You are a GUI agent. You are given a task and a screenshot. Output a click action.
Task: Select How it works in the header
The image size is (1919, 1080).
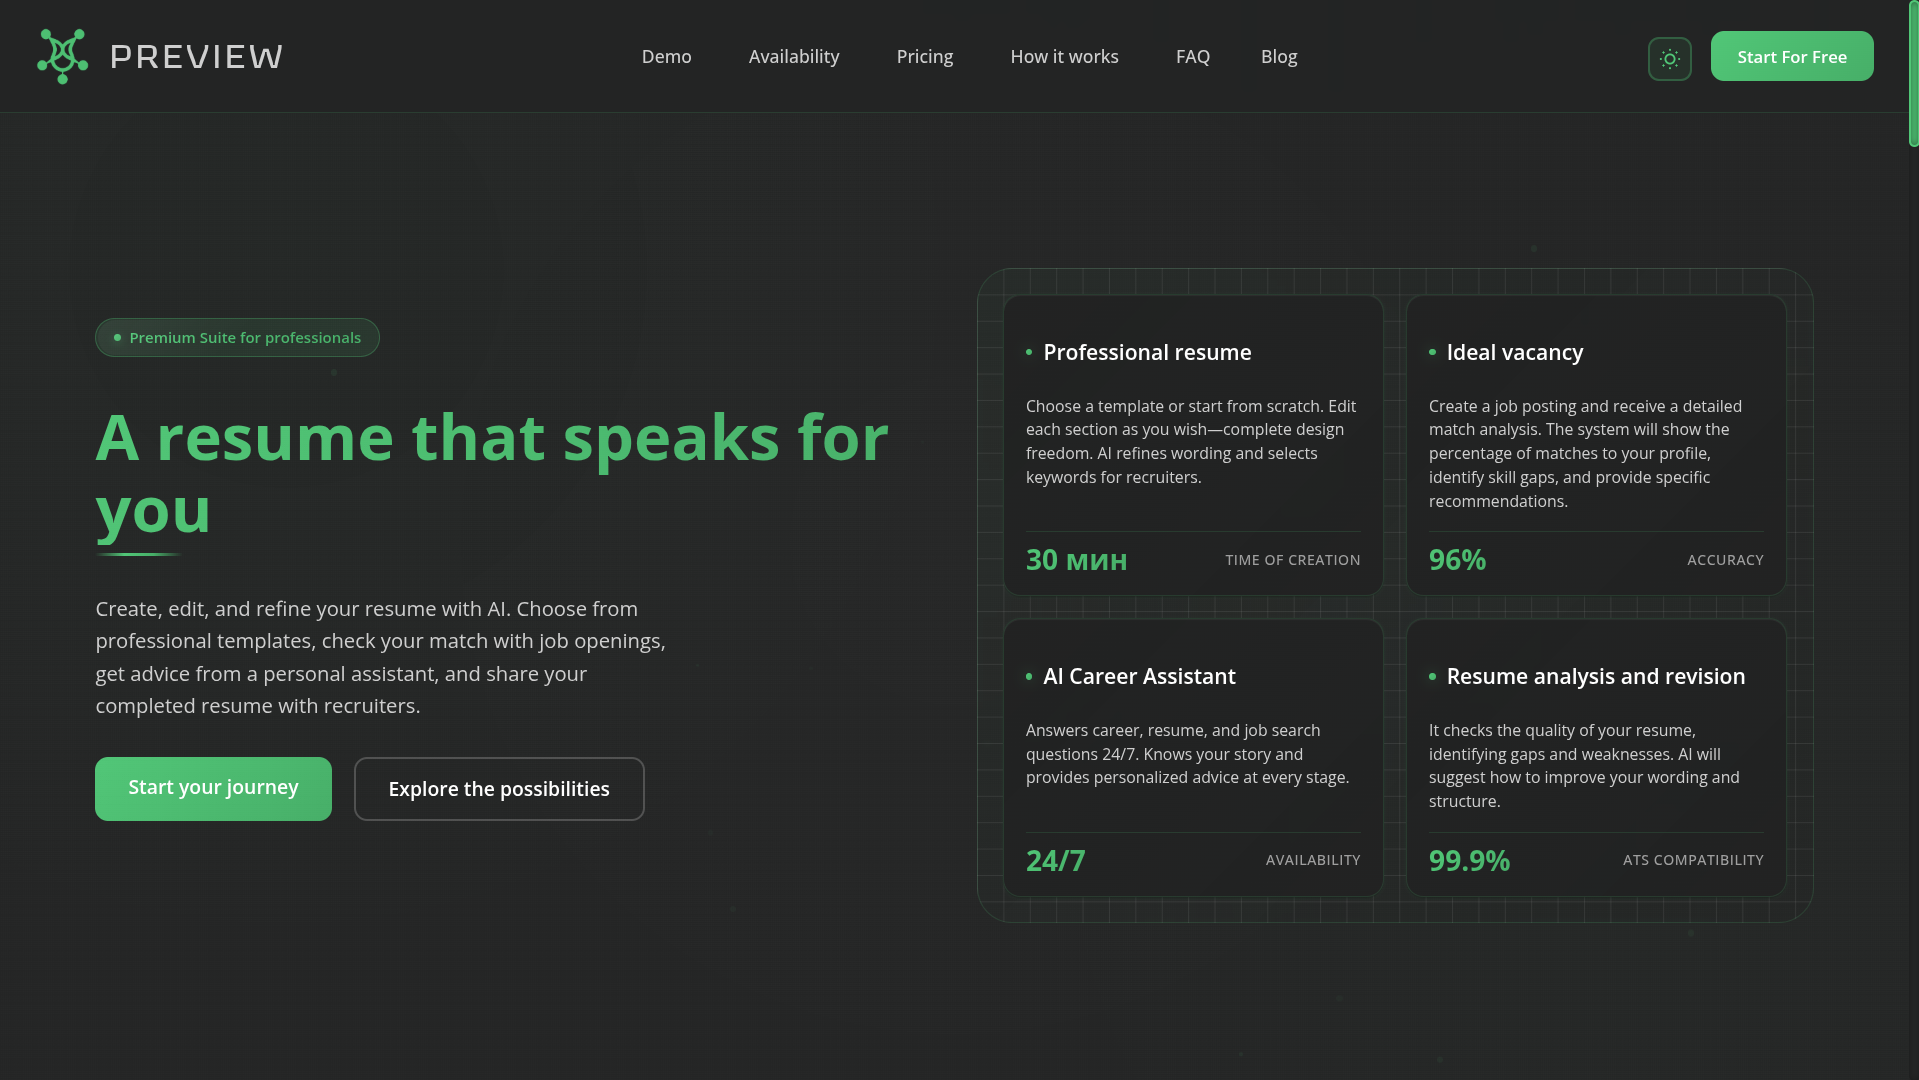(1064, 57)
